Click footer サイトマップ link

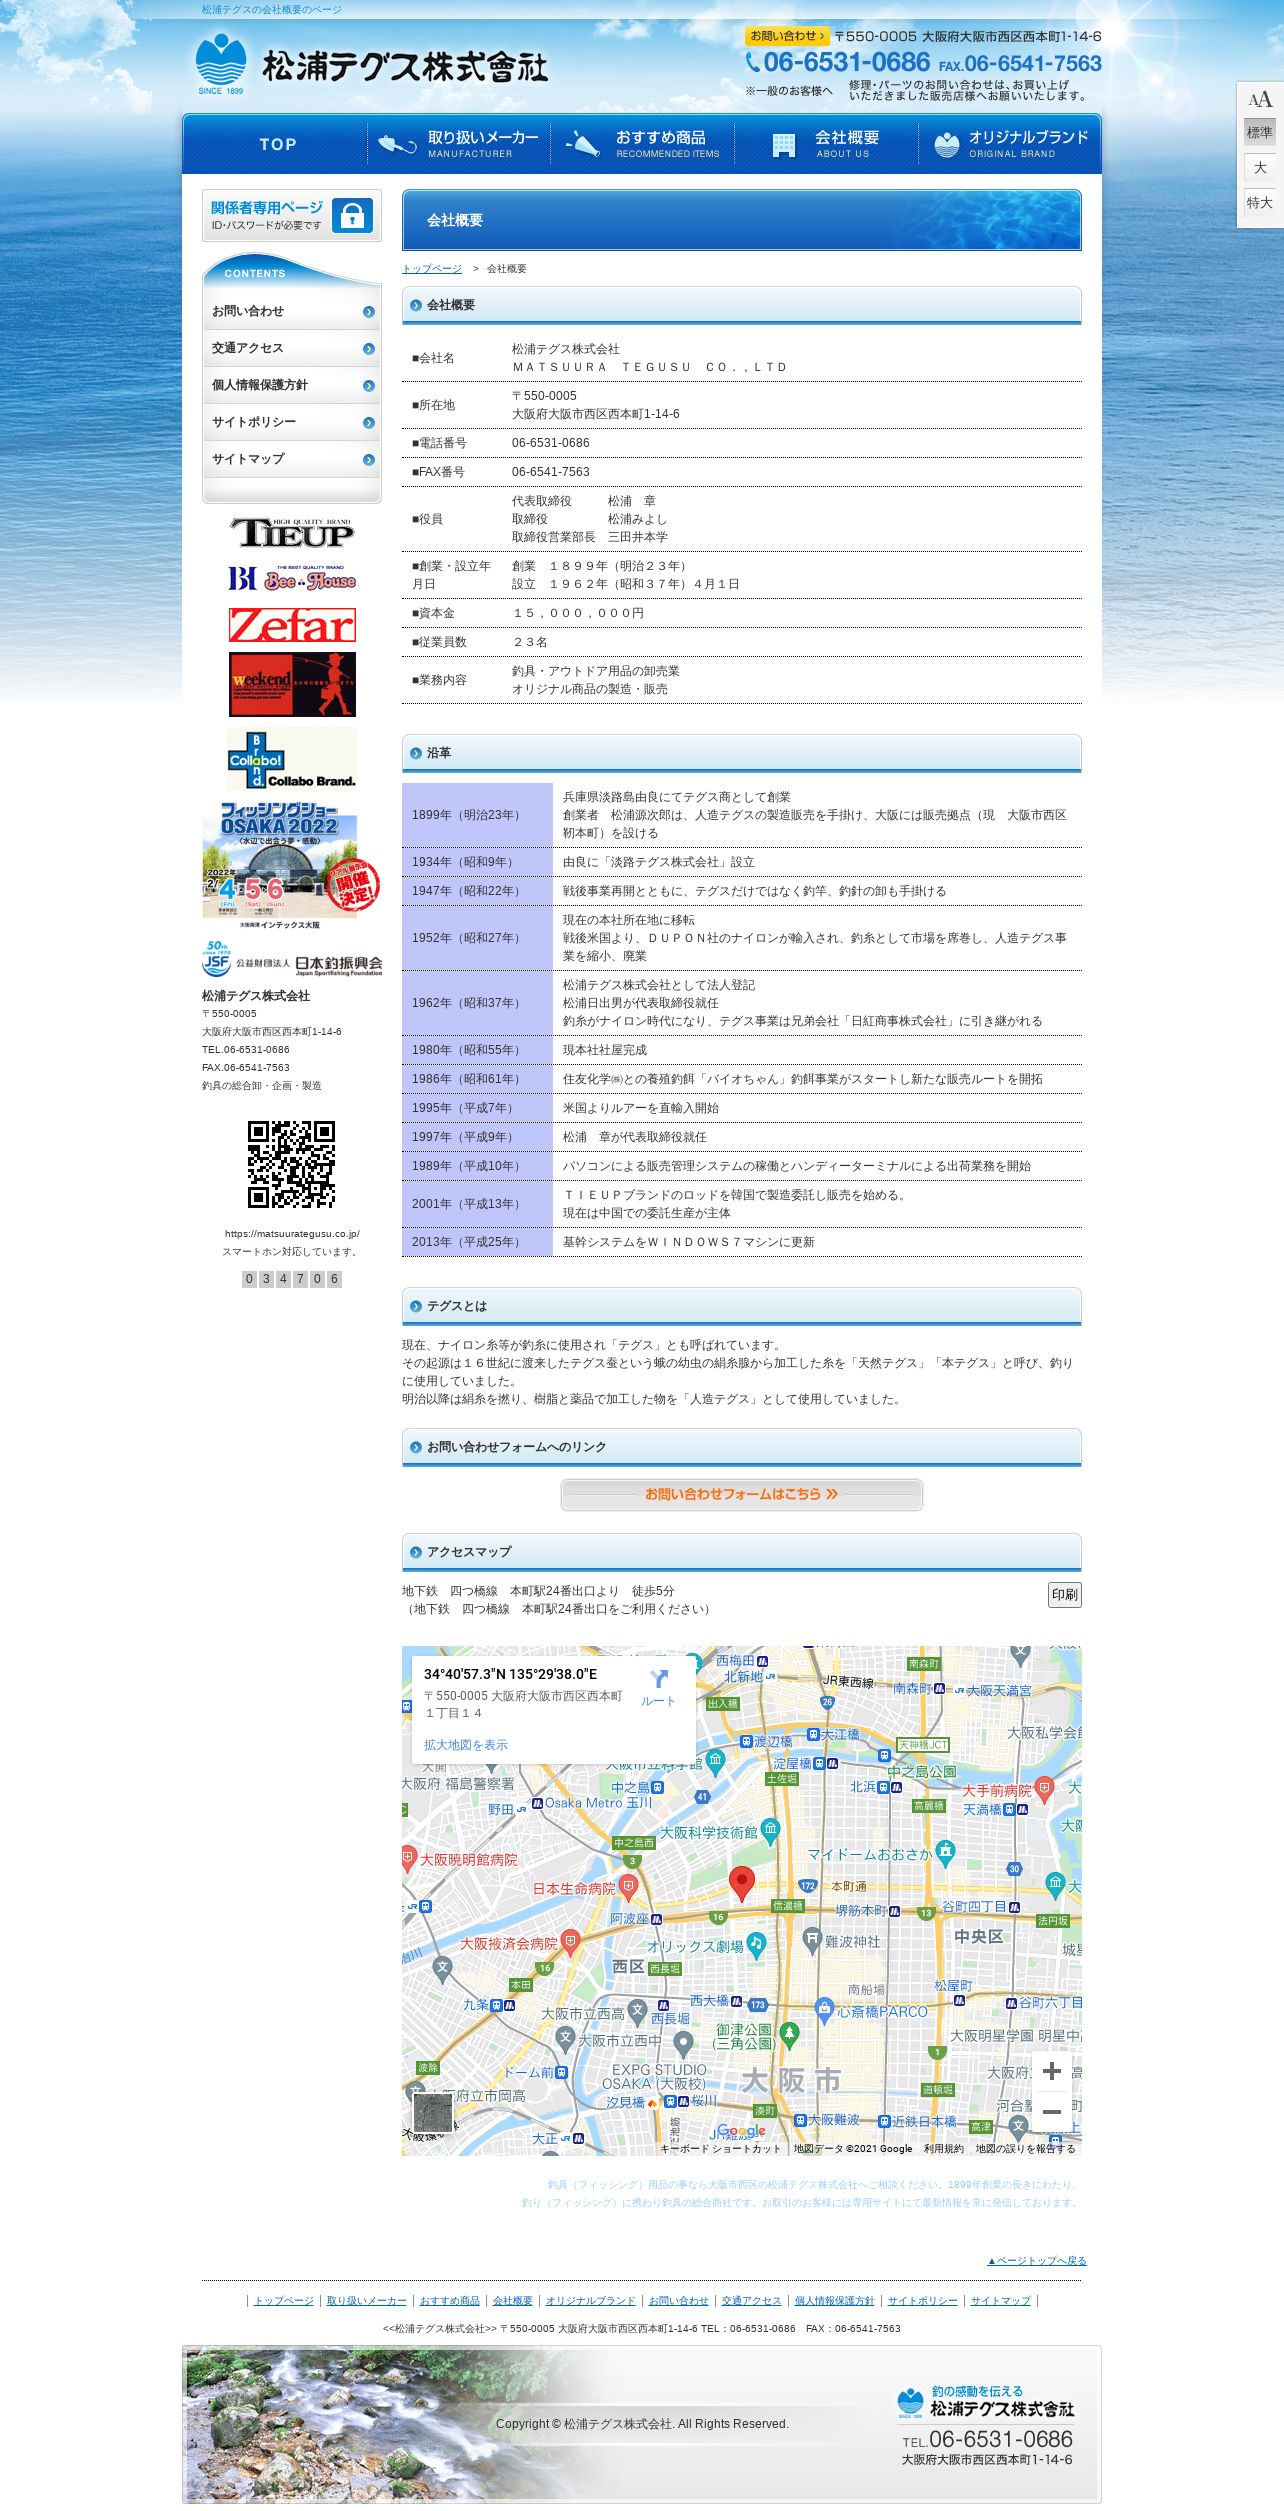tap(1001, 2300)
